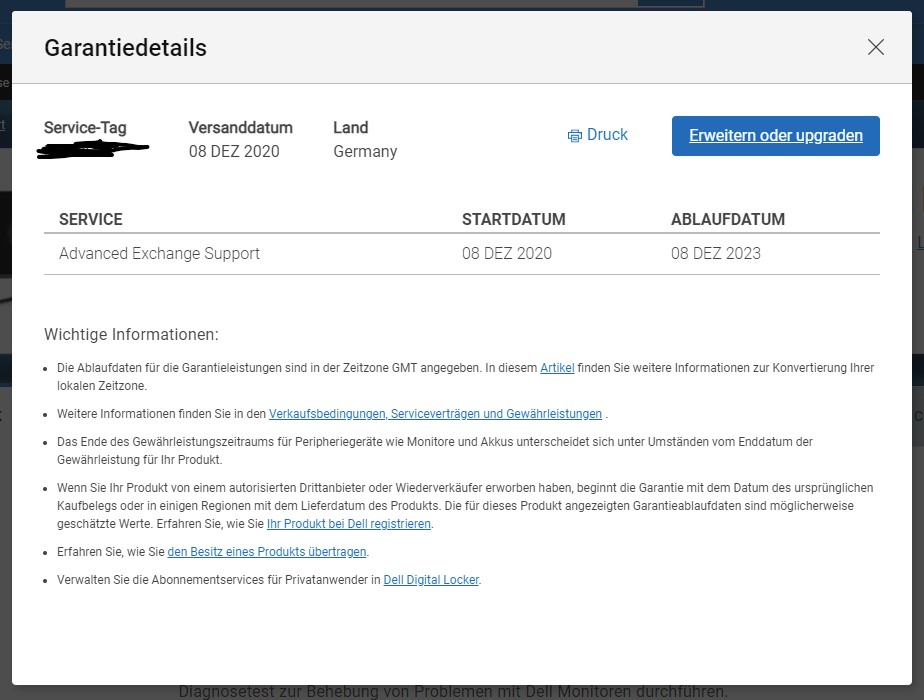Click the SERVICE column header
The image size is (924, 700).
(90, 219)
